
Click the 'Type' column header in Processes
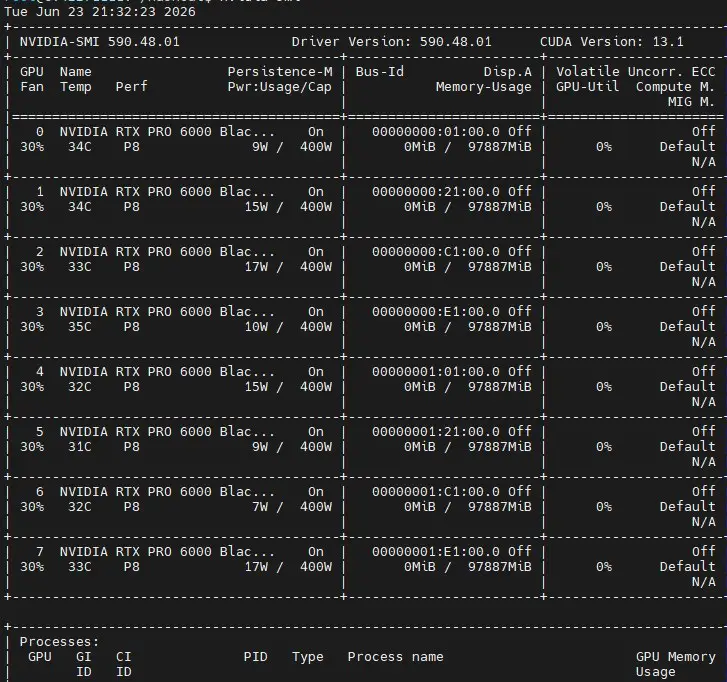[x=308, y=657]
